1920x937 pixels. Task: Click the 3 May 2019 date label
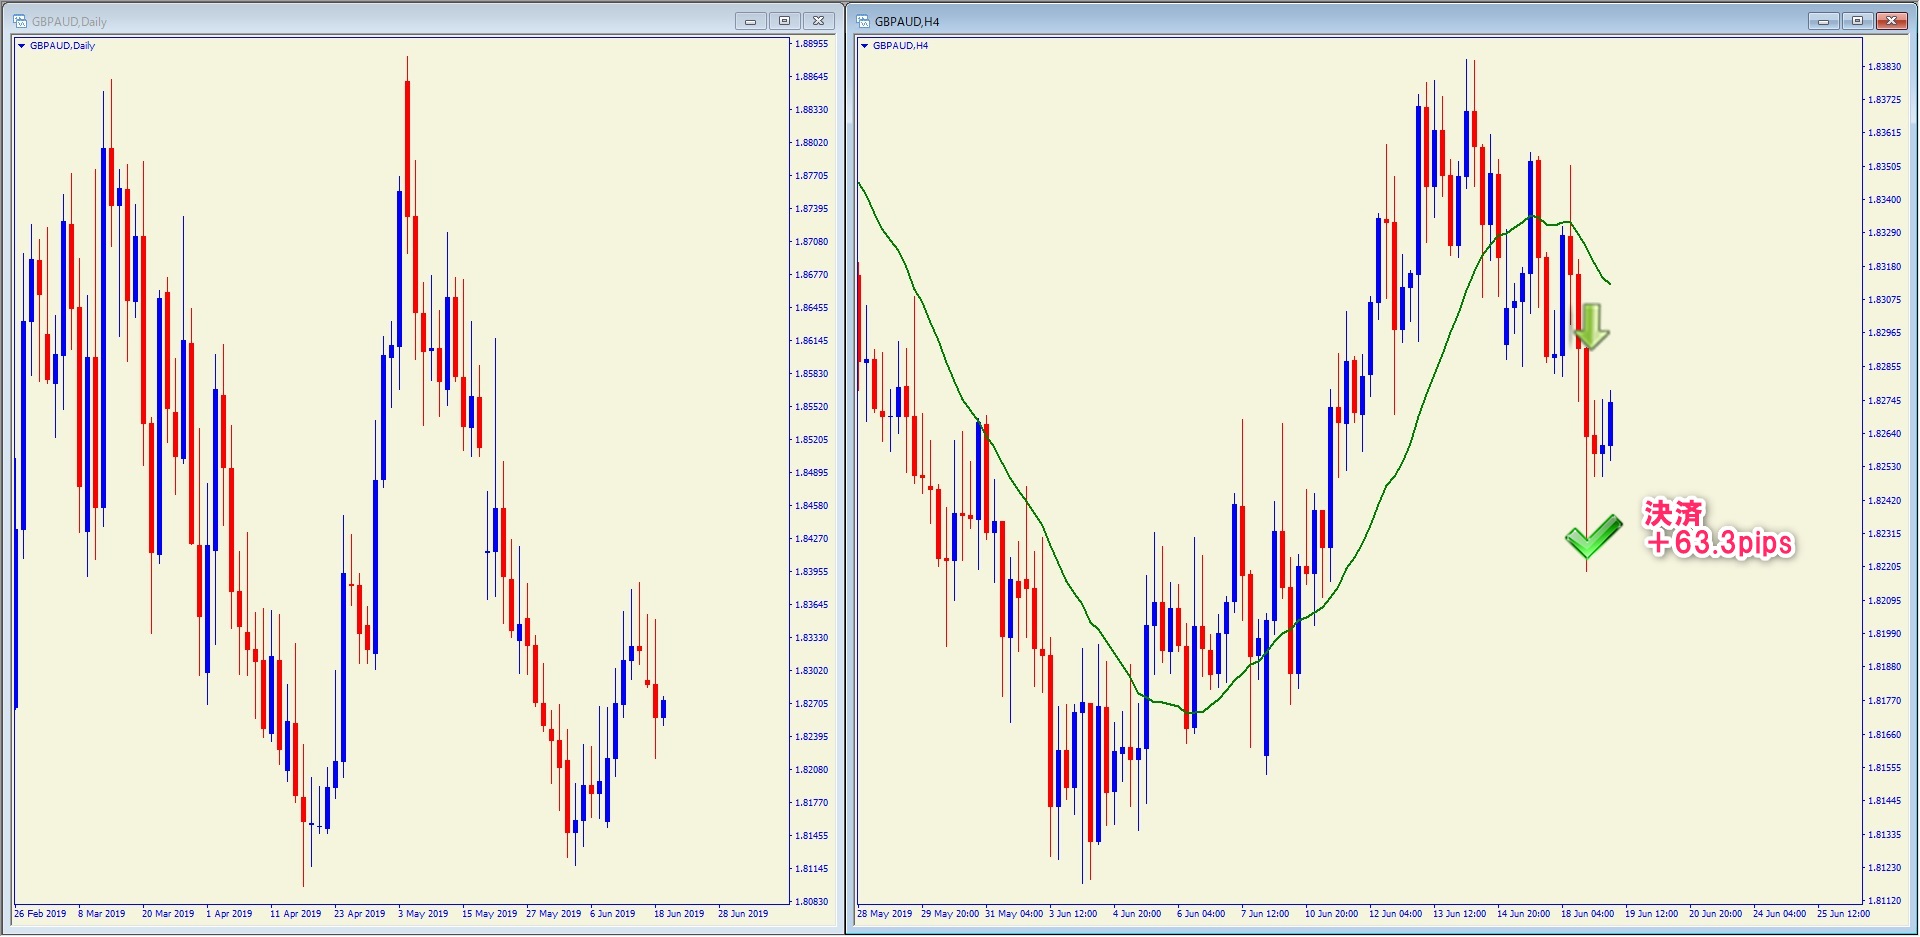tap(423, 914)
